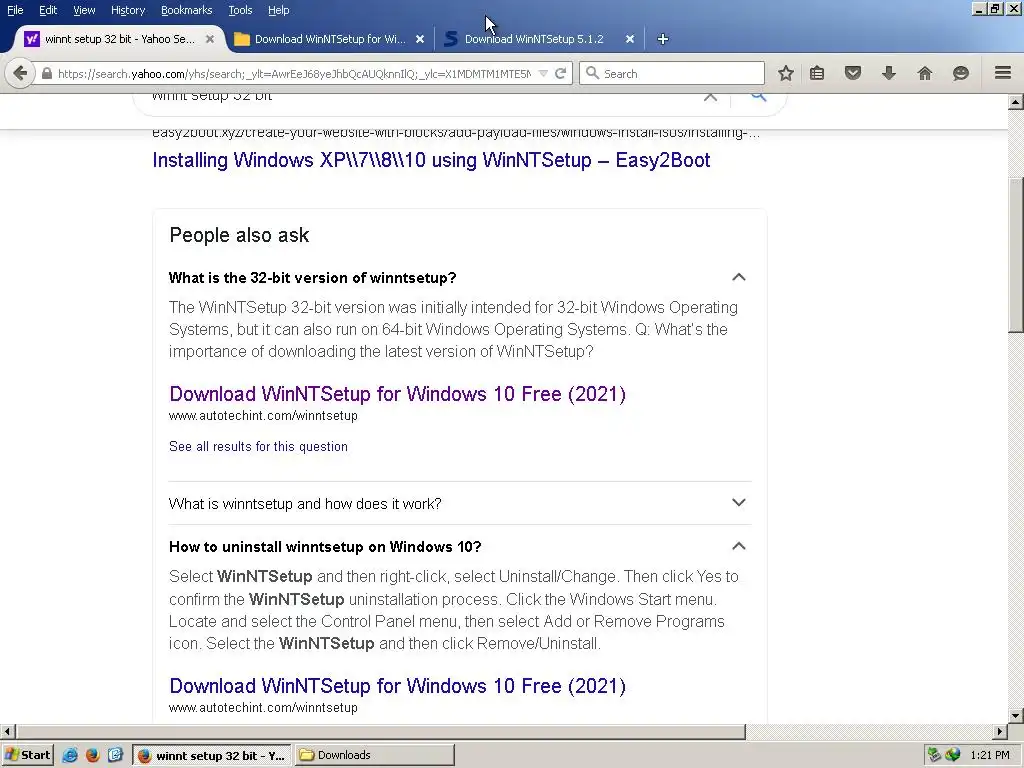
Task: Click the Yahoo search query field
Action: pos(418,97)
